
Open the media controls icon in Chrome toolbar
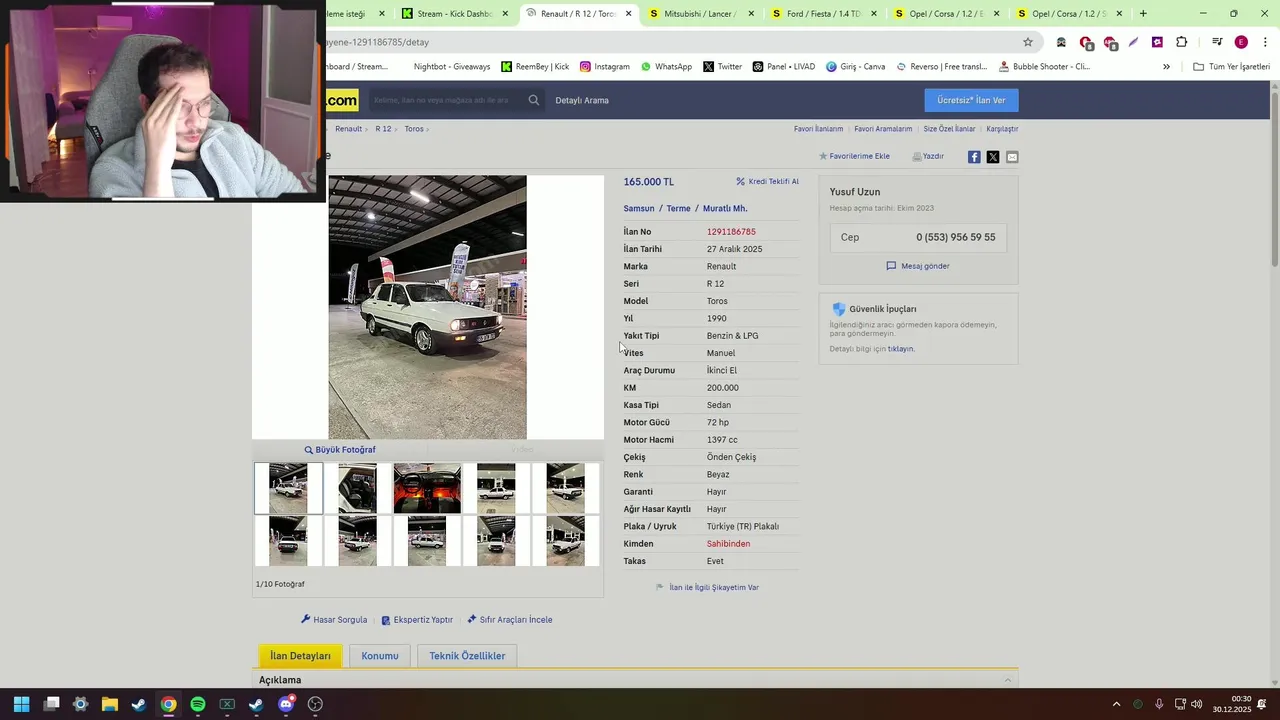coord(1217,42)
